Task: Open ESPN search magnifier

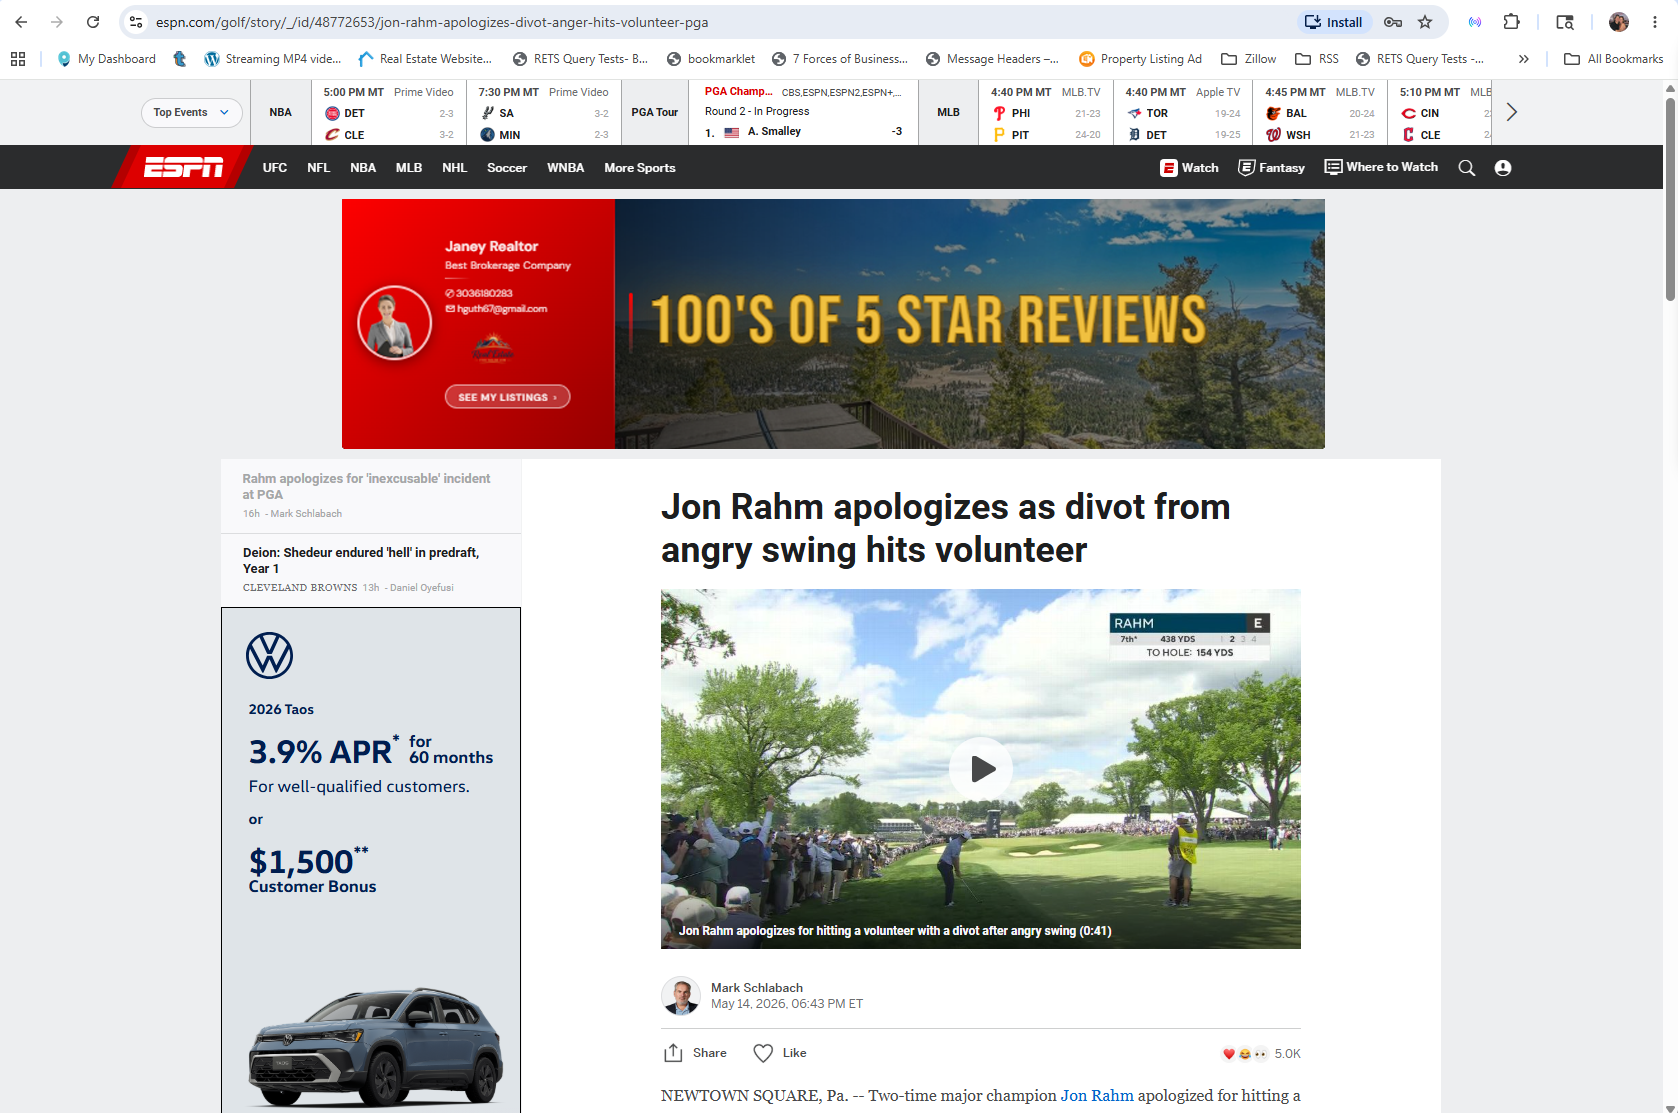Action: [x=1467, y=168]
